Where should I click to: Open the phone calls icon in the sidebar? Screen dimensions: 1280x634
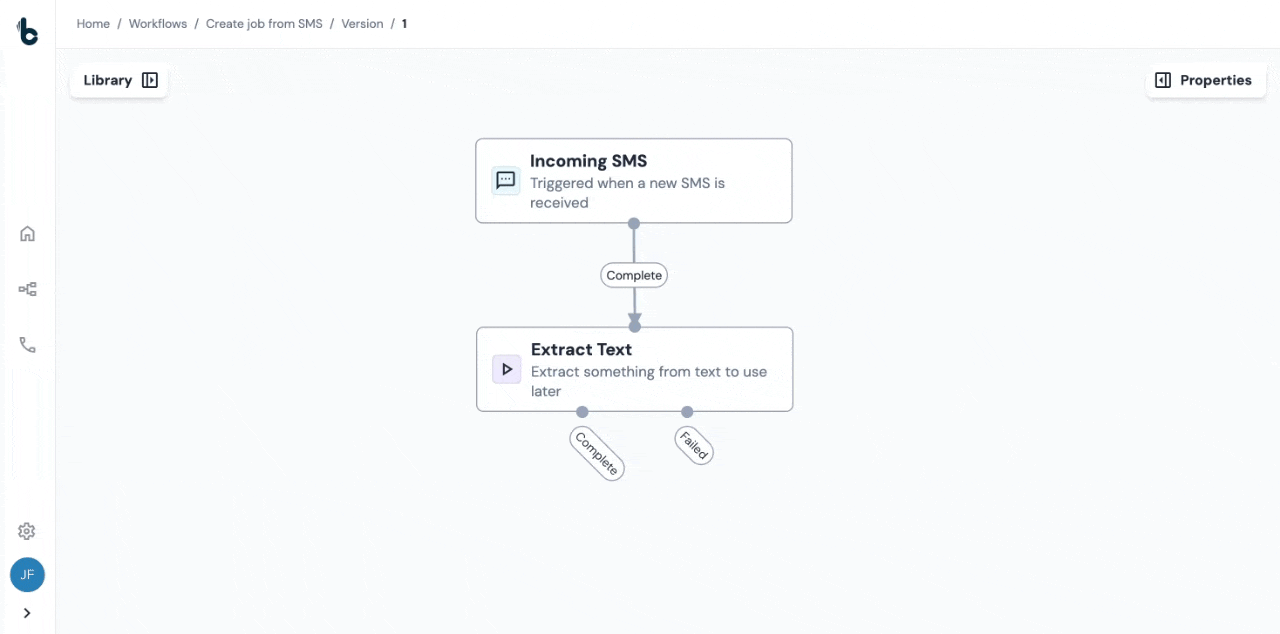(27, 345)
